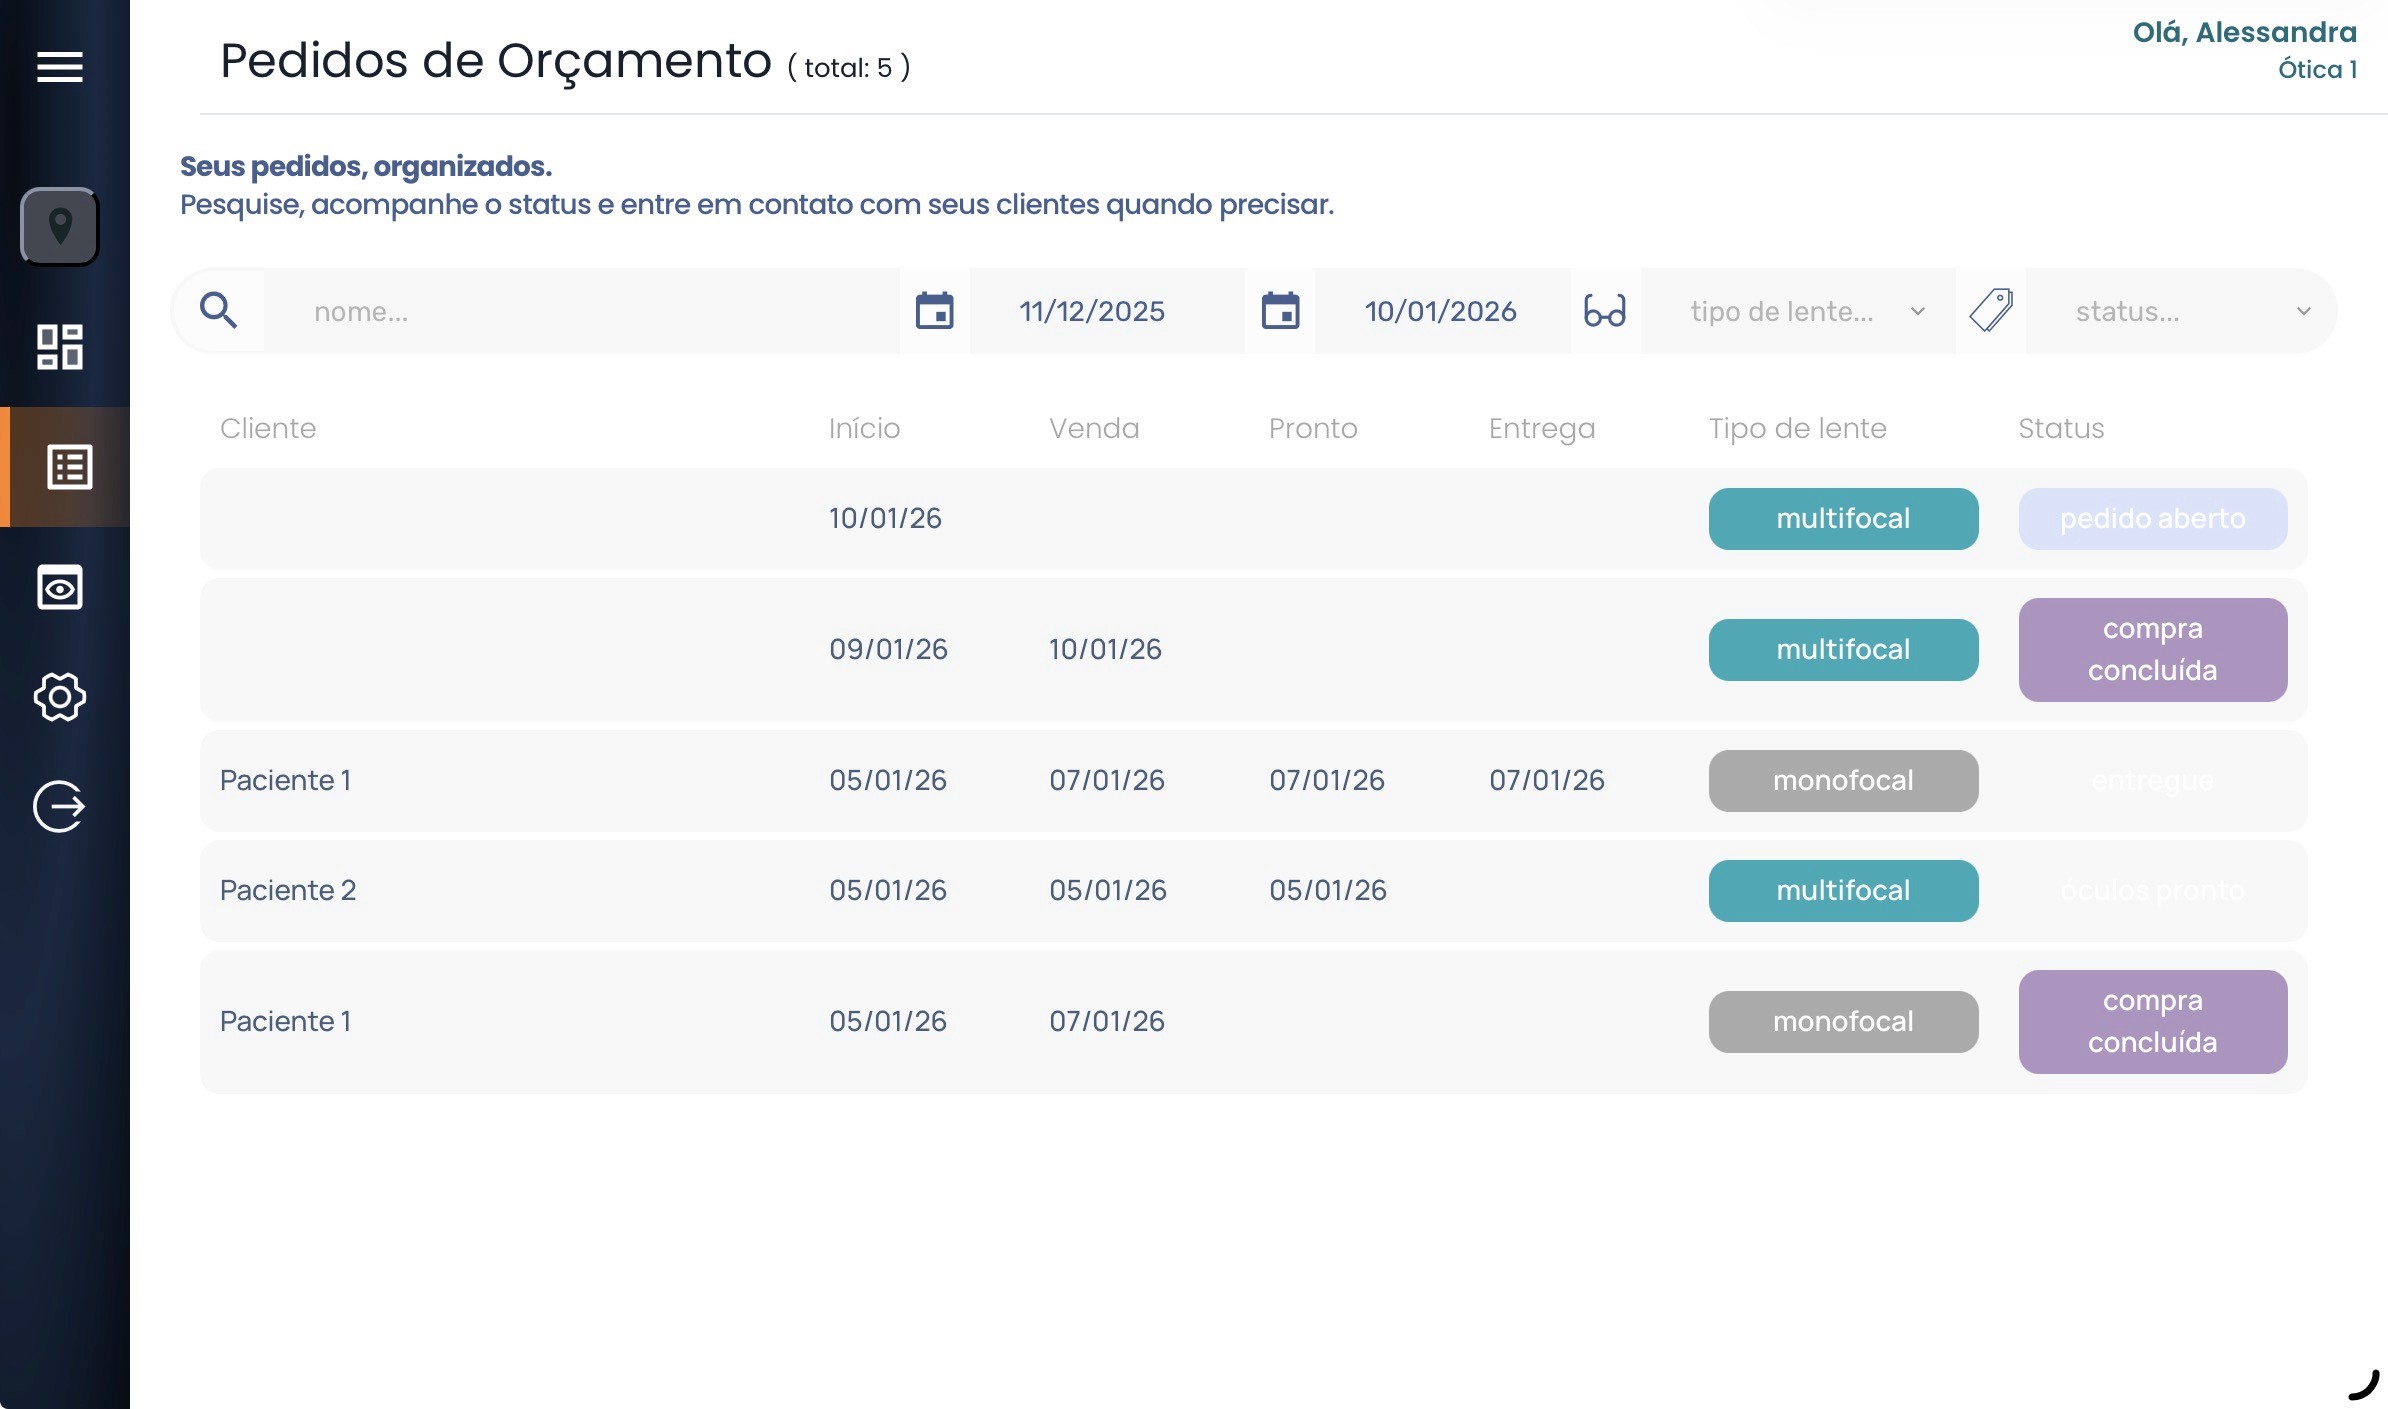Open start date calendar icon
Screen dimensions: 2388x1409
point(934,311)
